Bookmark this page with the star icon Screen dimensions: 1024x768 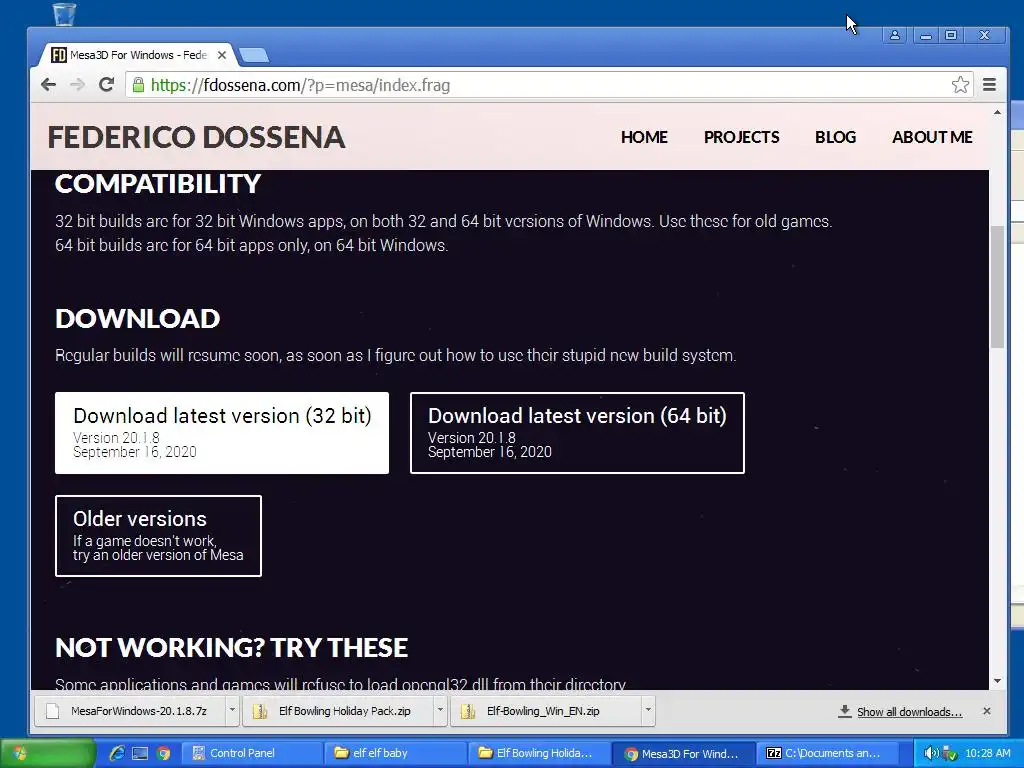click(x=960, y=85)
